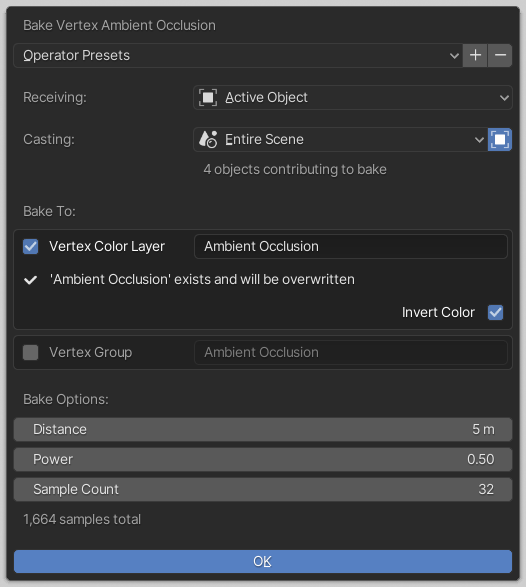This screenshot has height=587, width=526.
Task: Open the Receiving Active Object dropdown
Action: [x=353, y=98]
